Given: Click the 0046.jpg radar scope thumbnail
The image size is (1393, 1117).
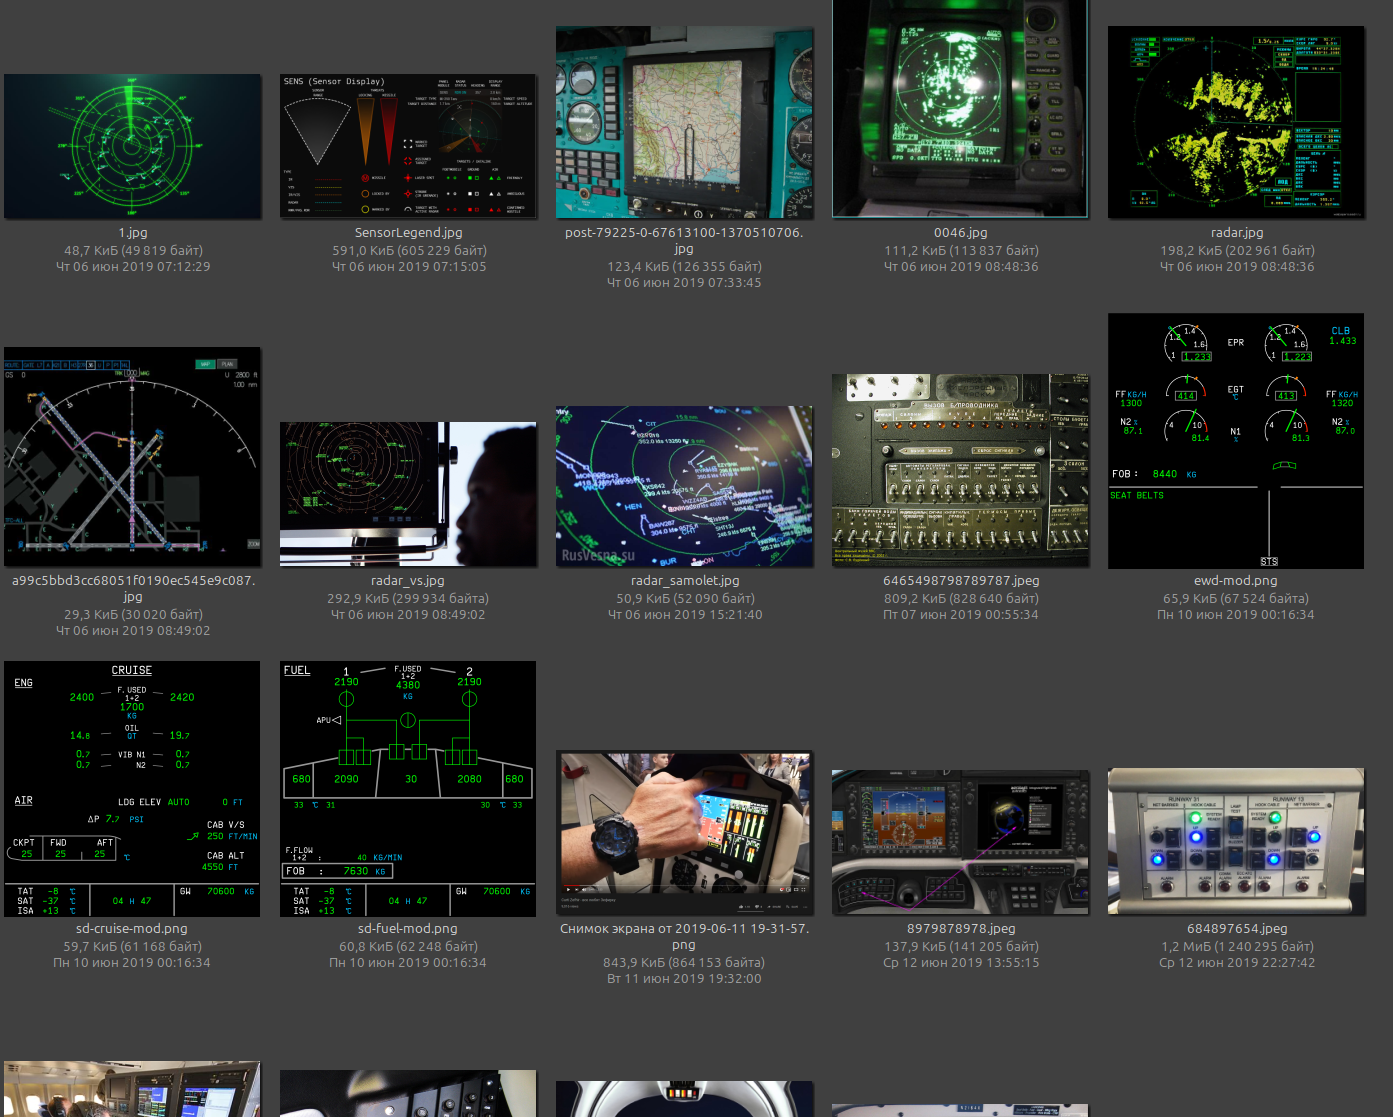Looking at the screenshot, I should [x=960, y=108].
